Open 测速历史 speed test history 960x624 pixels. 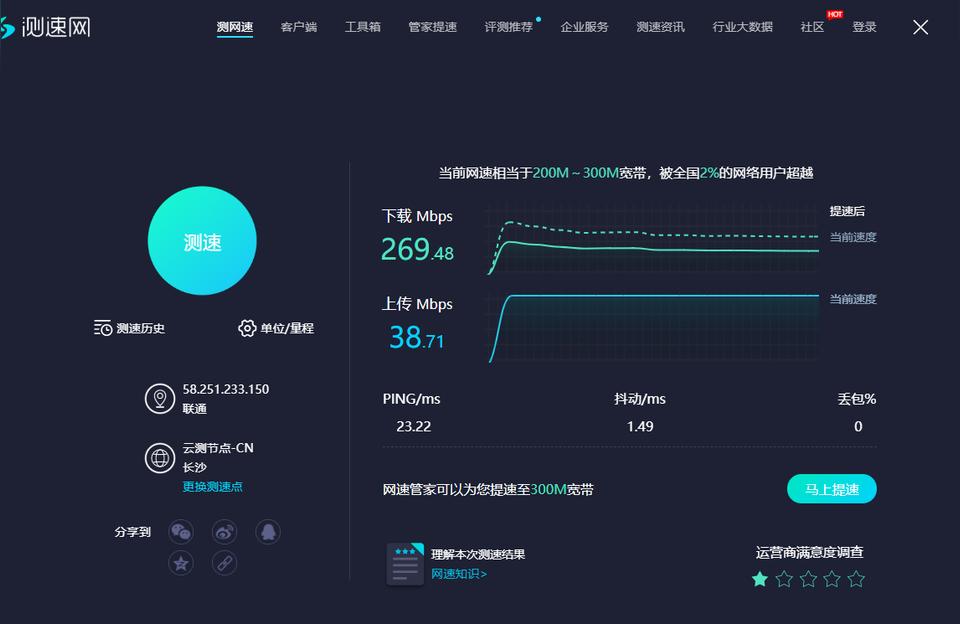click(x=129, y=328)
